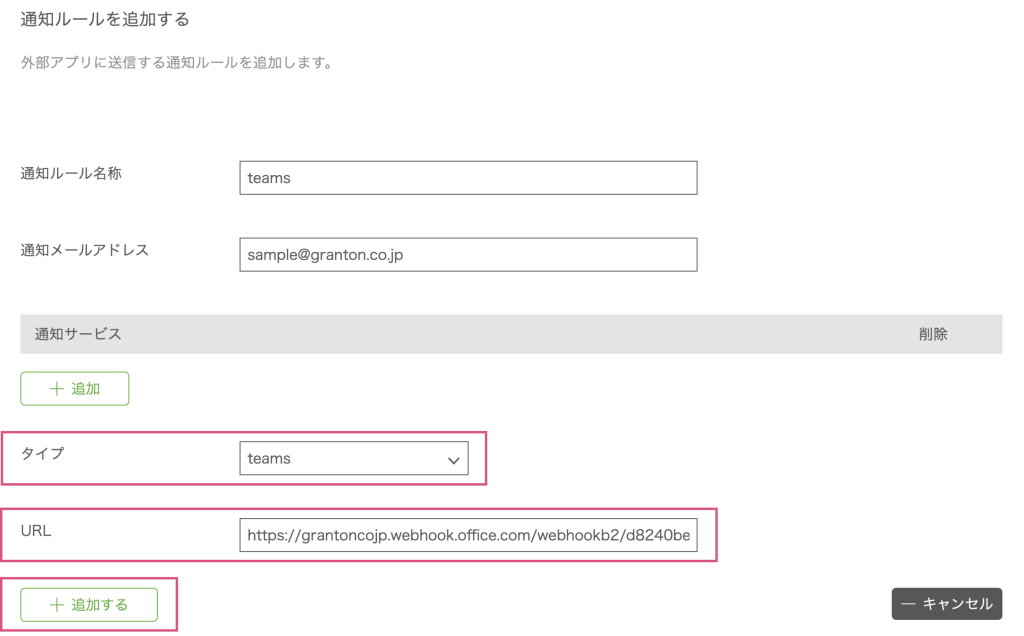Click the plus icon on 追加する button
Viewport: 1024px width, 636px height.
tap(56, 605)
